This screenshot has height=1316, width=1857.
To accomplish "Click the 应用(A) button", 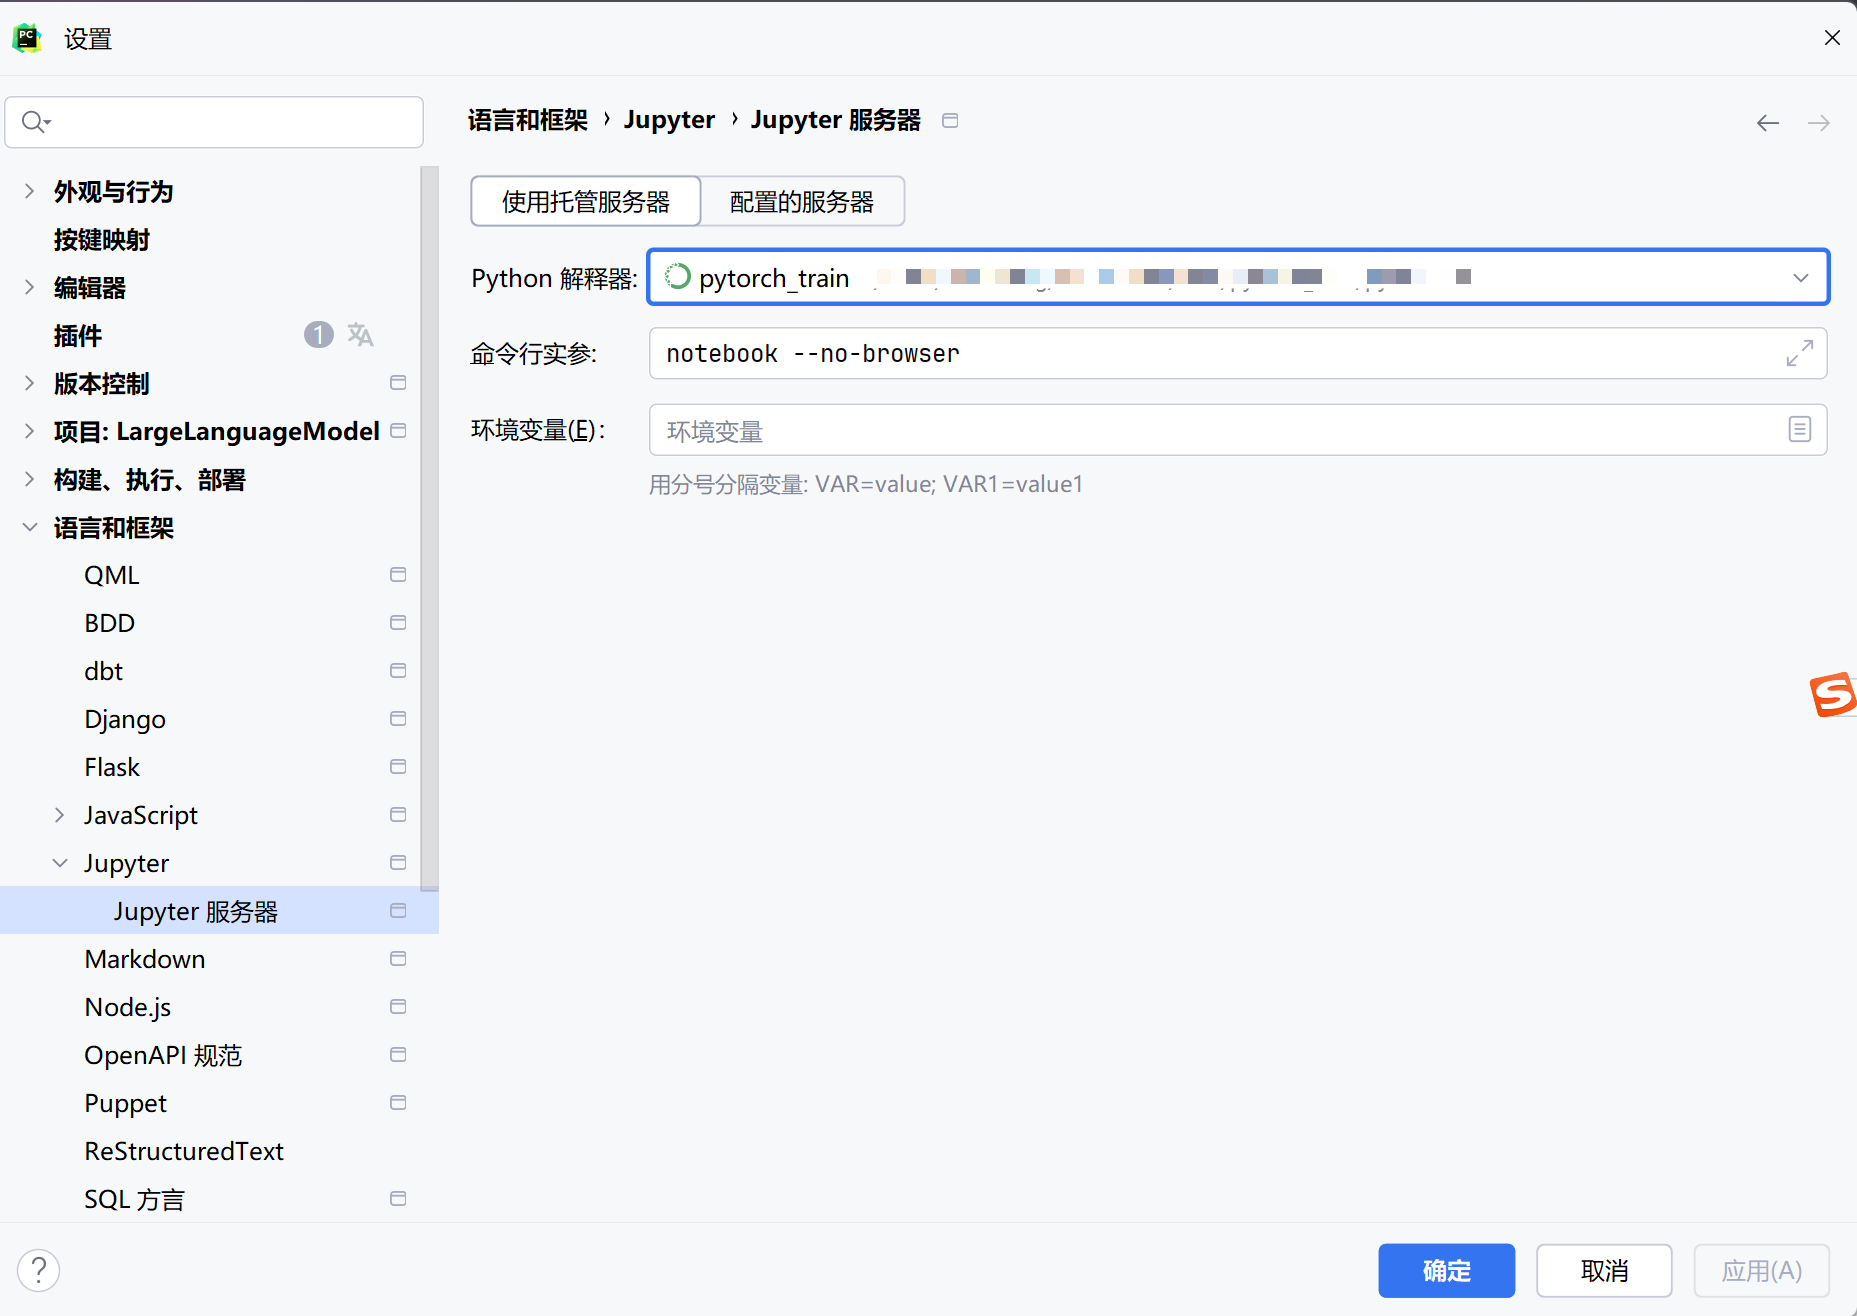I will (1762, 1270).
